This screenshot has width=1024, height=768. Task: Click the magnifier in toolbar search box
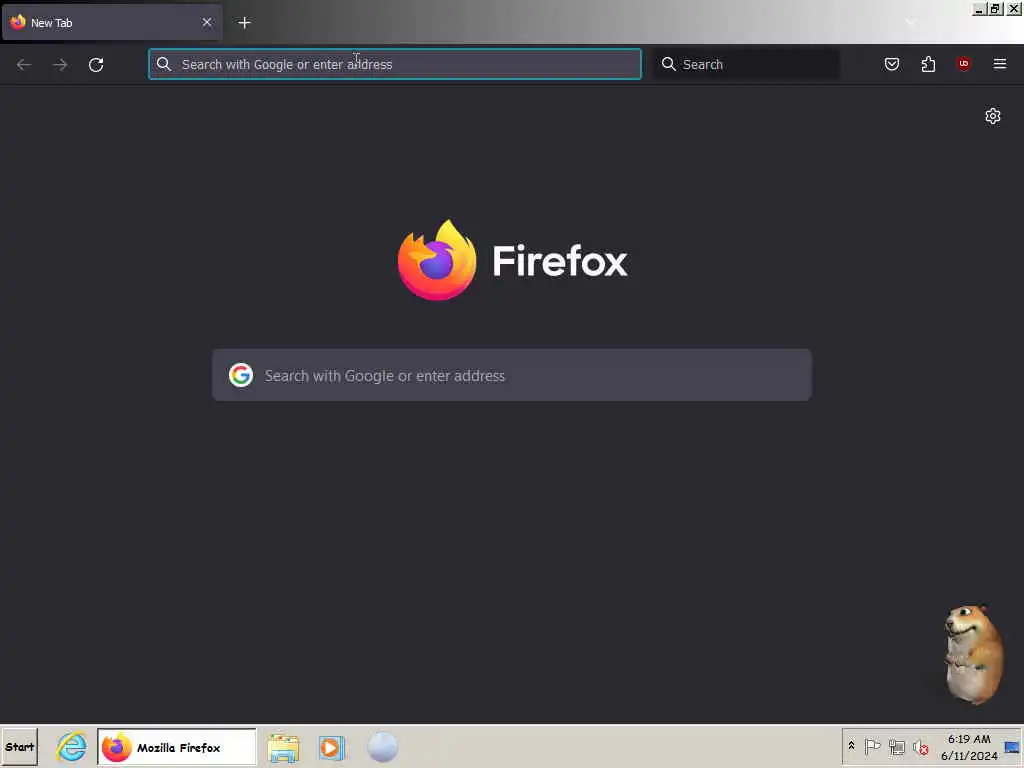pyautogui.click(x=669, y=64)
